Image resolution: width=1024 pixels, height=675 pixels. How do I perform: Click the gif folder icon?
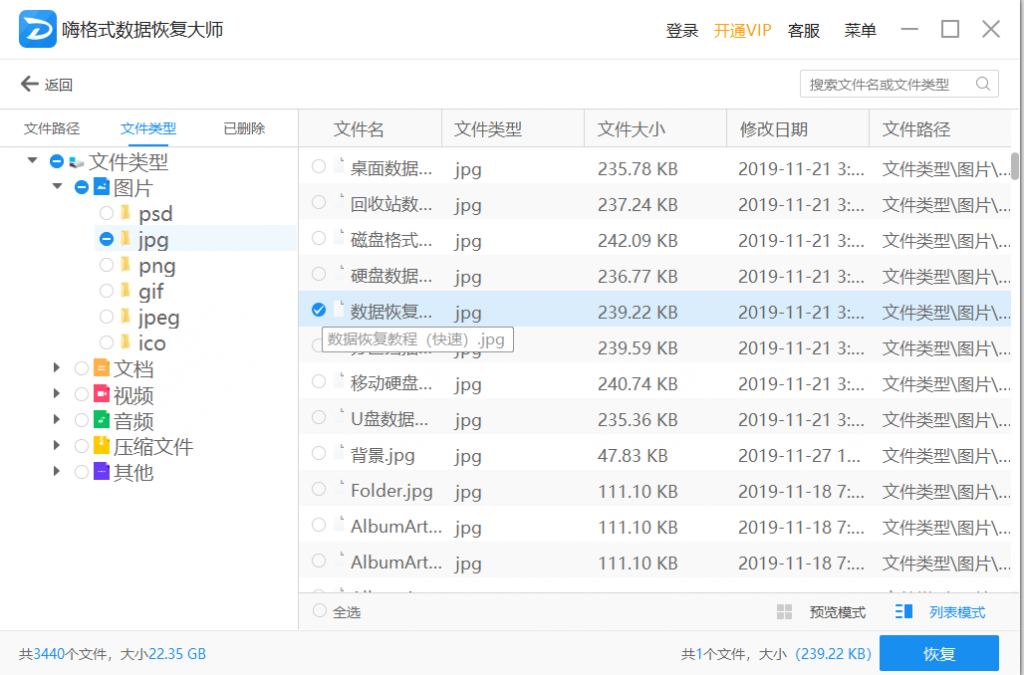tap(125, 290)
